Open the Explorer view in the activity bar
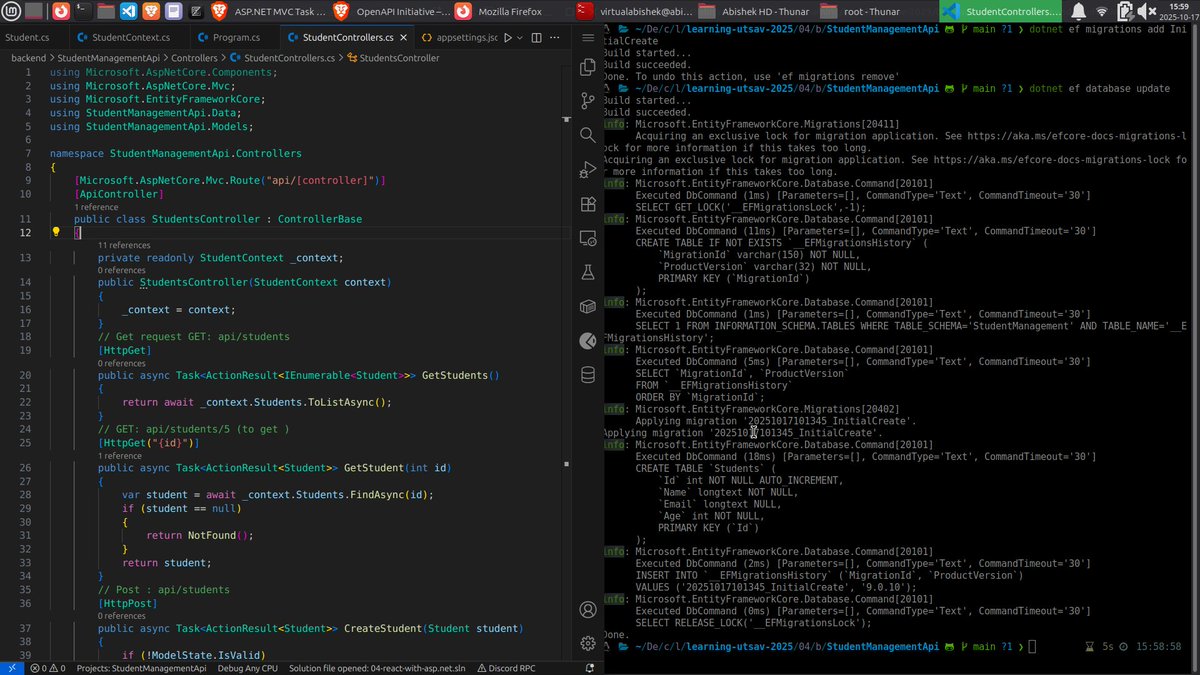Screen dimensions: 1200x675 587,68
